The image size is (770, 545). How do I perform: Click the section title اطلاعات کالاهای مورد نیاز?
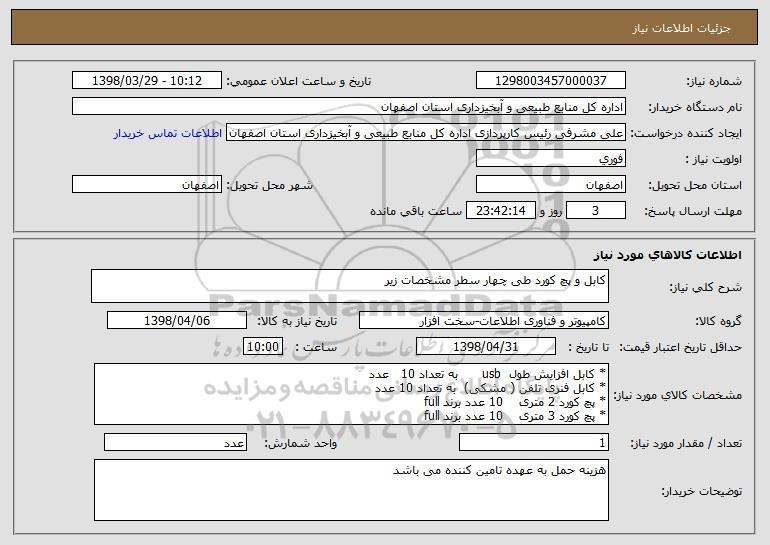(667, 255)
